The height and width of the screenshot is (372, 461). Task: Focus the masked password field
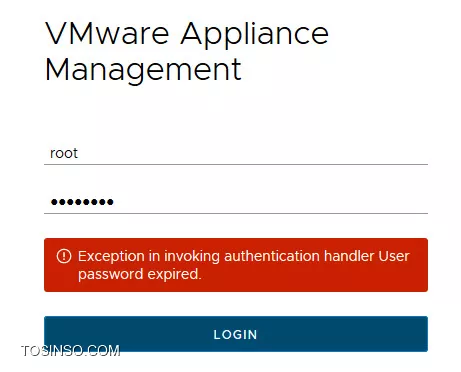tap(236, 202)
